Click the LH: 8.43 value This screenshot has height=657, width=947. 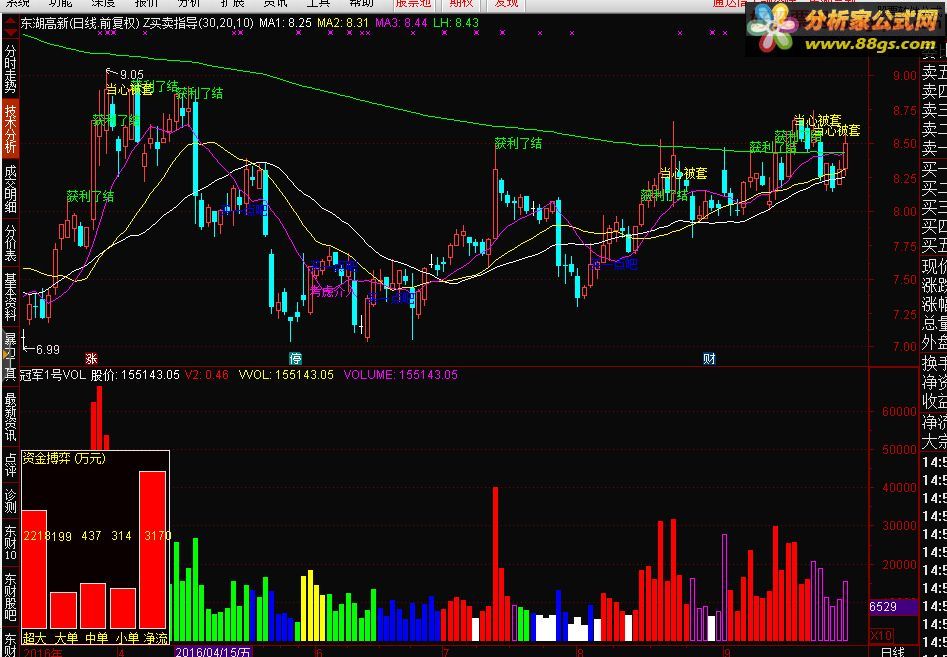click(x=456, y=24)
